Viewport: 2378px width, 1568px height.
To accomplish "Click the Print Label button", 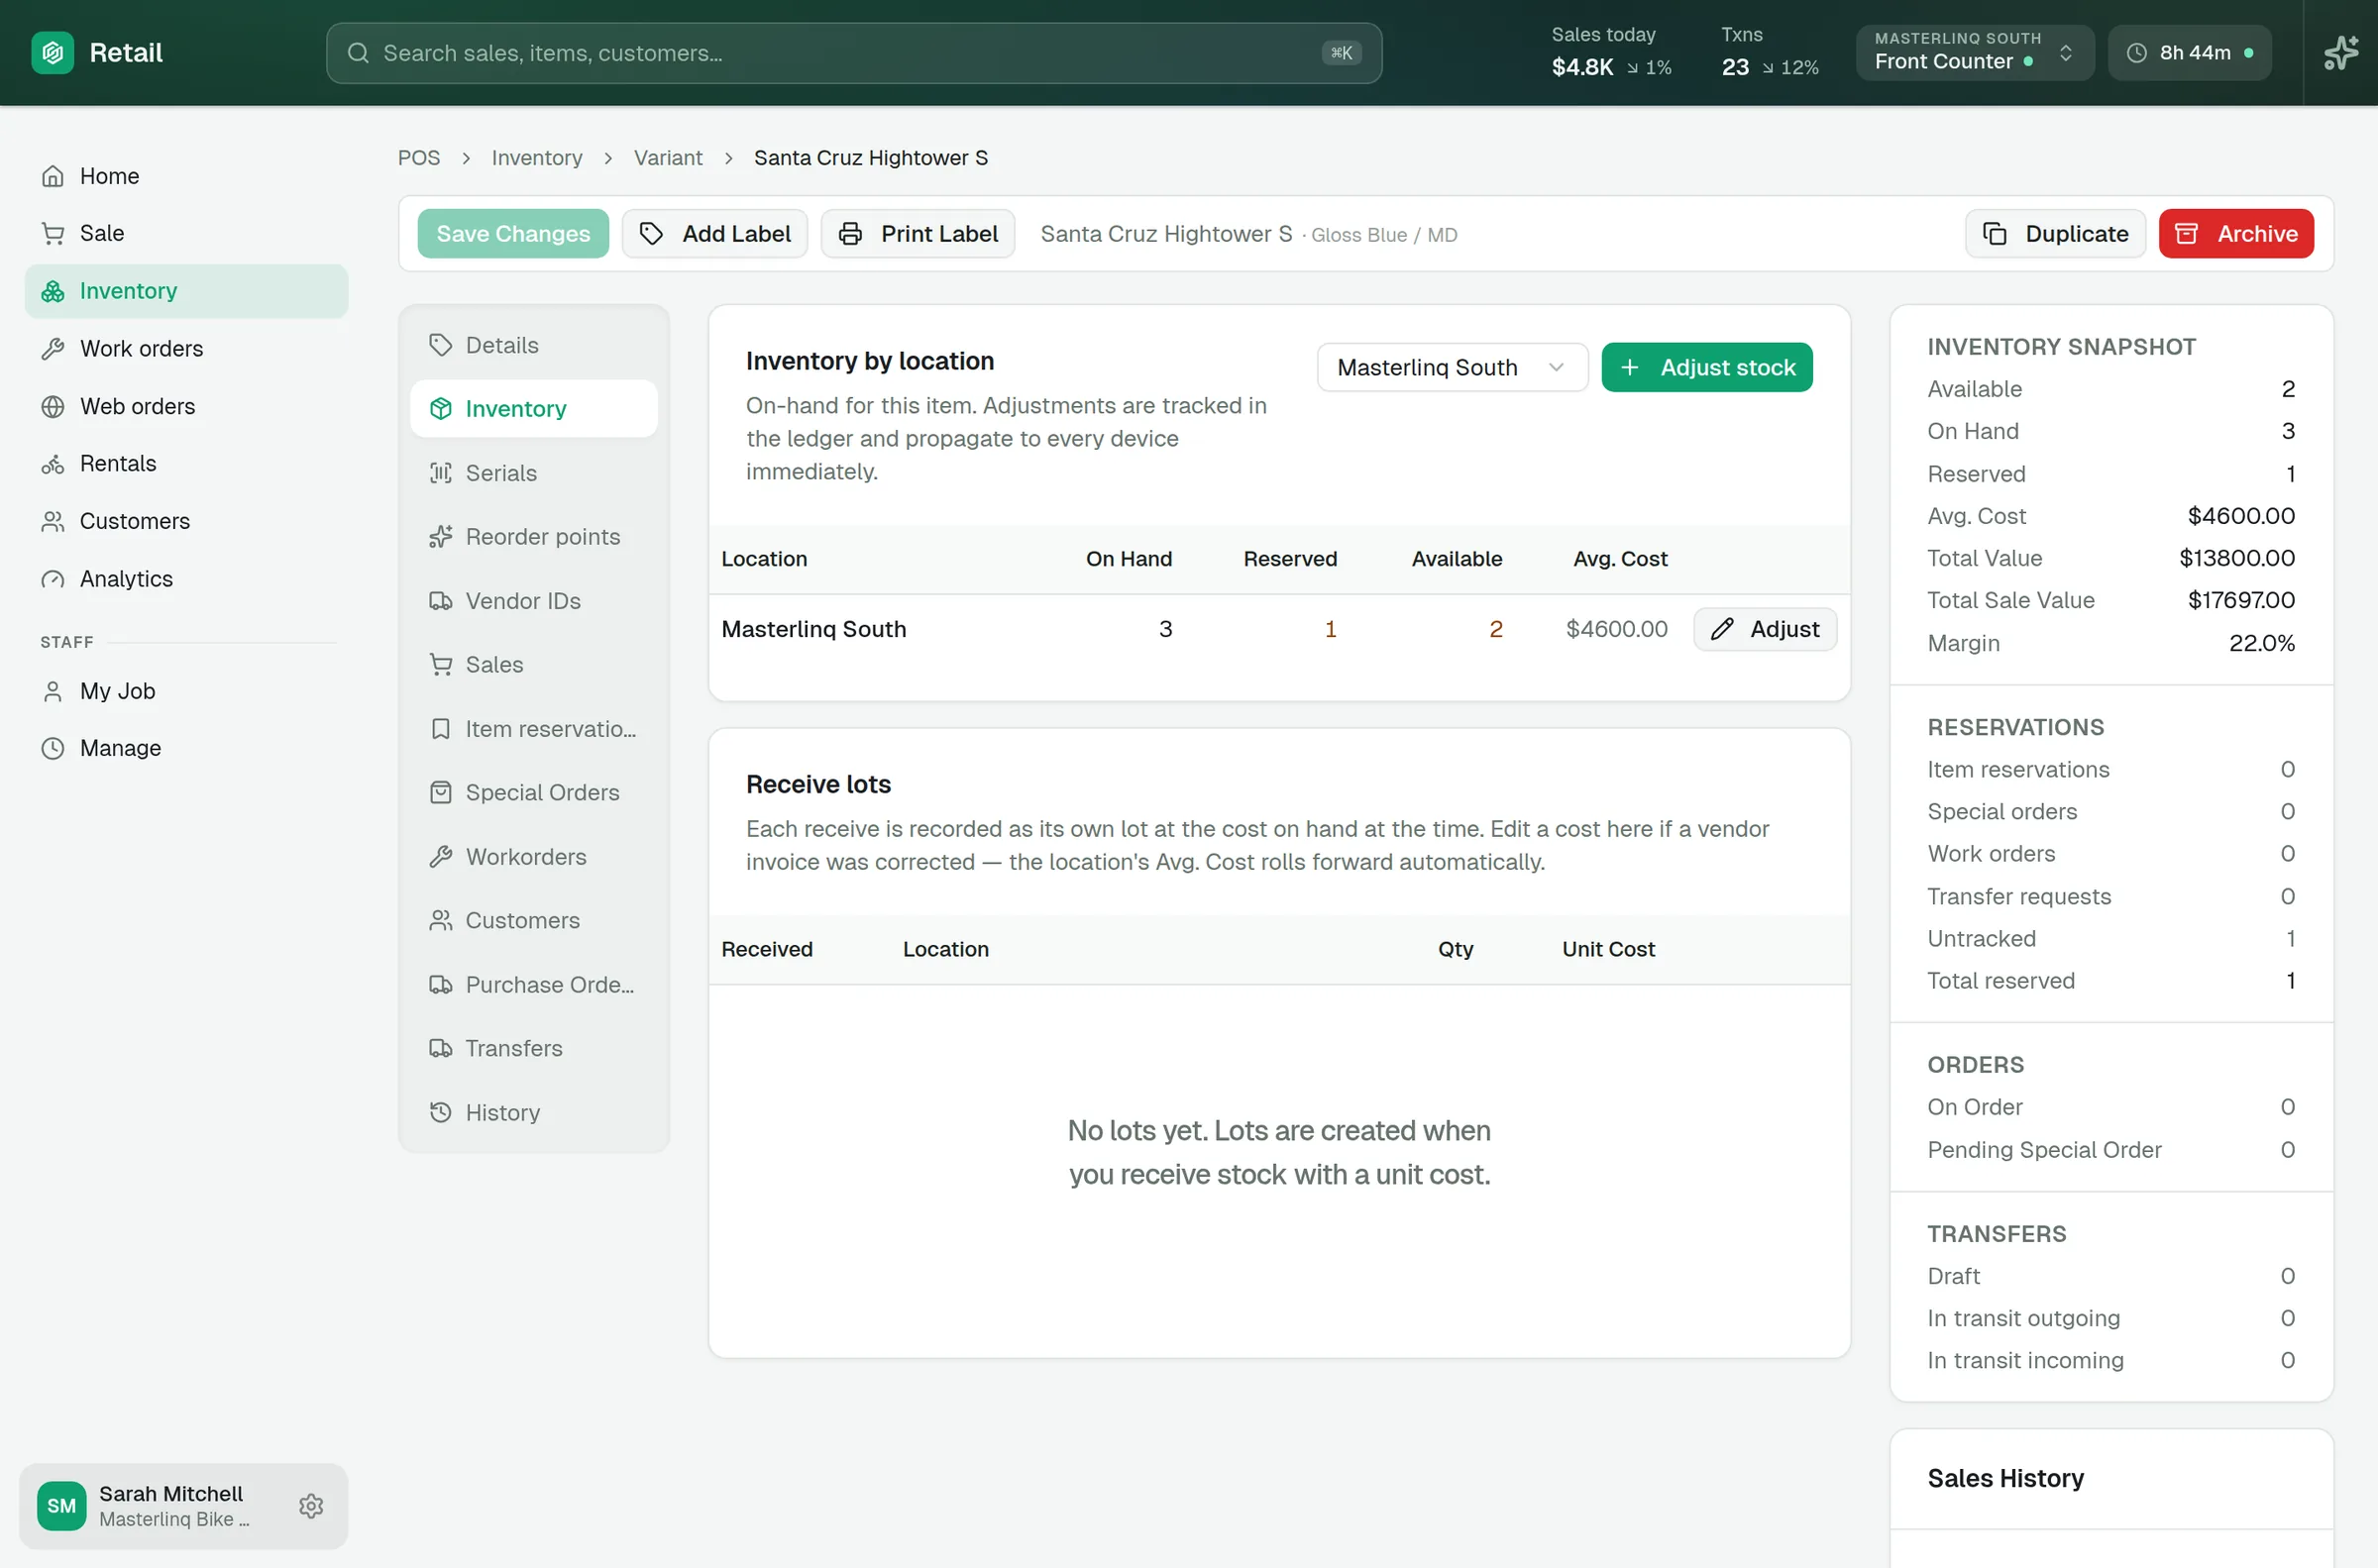I will coord(918,234).
